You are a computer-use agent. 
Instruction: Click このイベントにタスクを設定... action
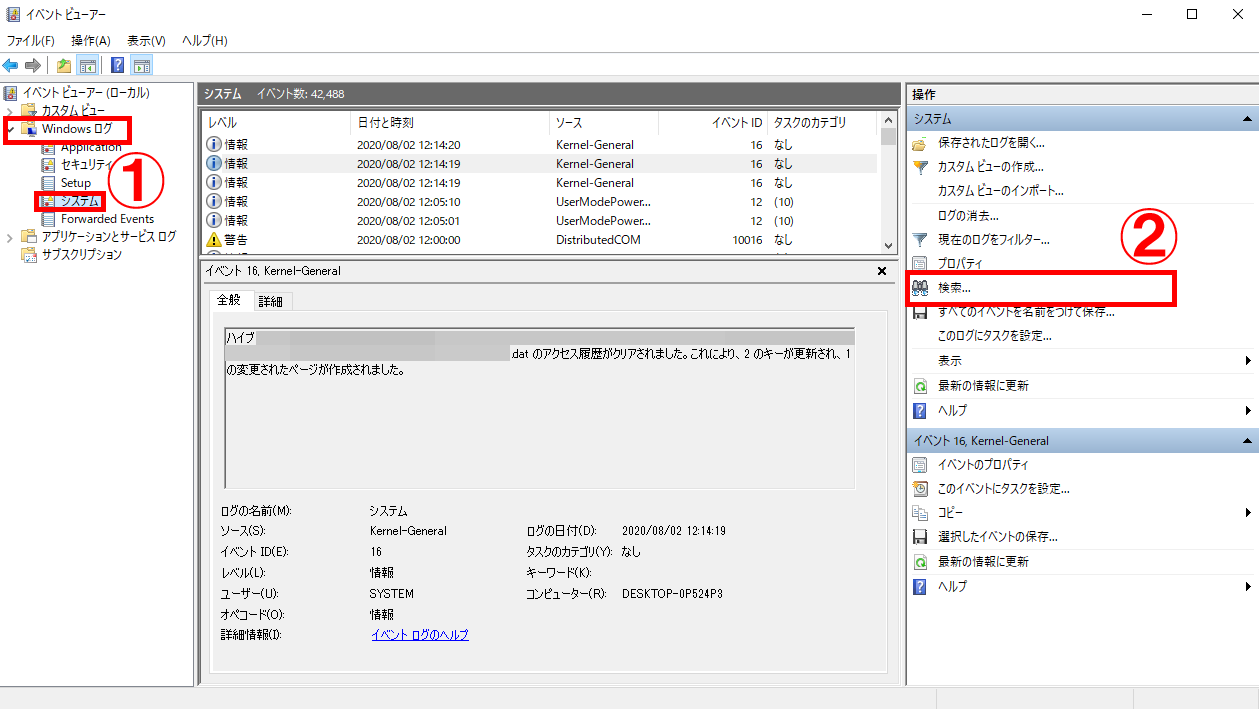pos(1004,489)
